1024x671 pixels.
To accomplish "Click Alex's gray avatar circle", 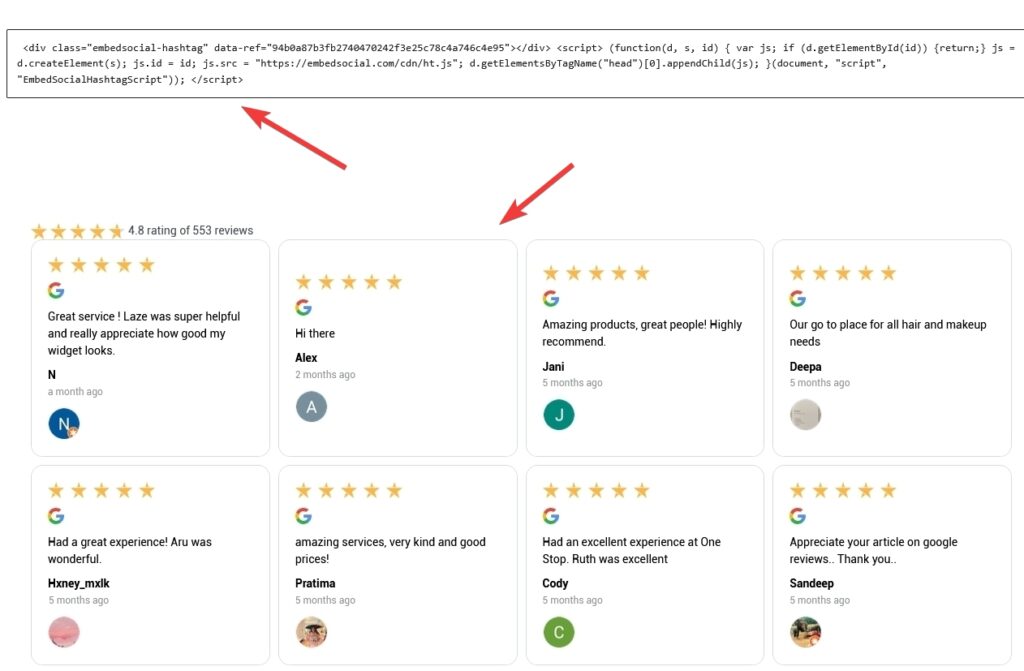I will 311,407.
